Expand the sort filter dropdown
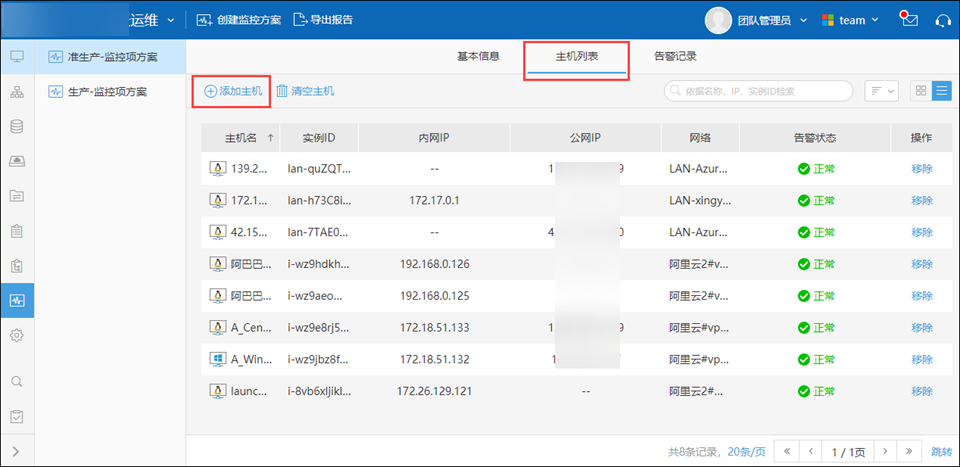This screenshot has height=467, width=960. pos(881,91)
